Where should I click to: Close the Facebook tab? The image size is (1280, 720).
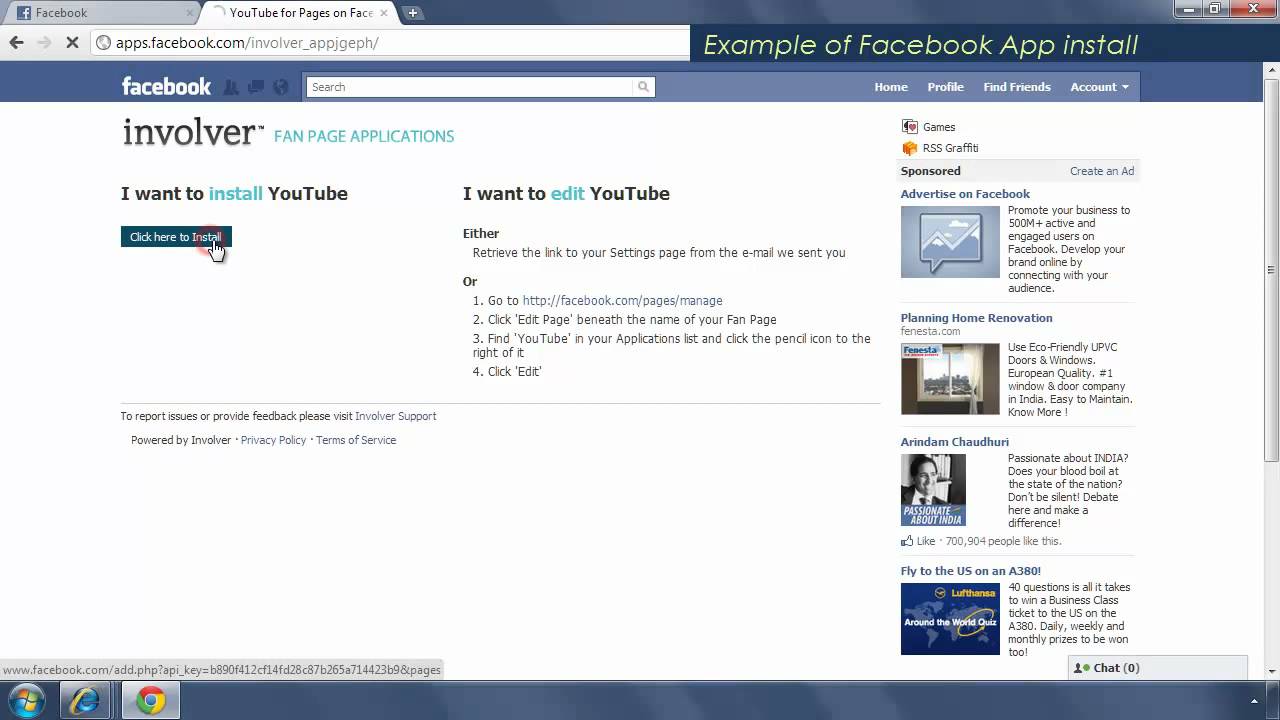coord(190,13)
